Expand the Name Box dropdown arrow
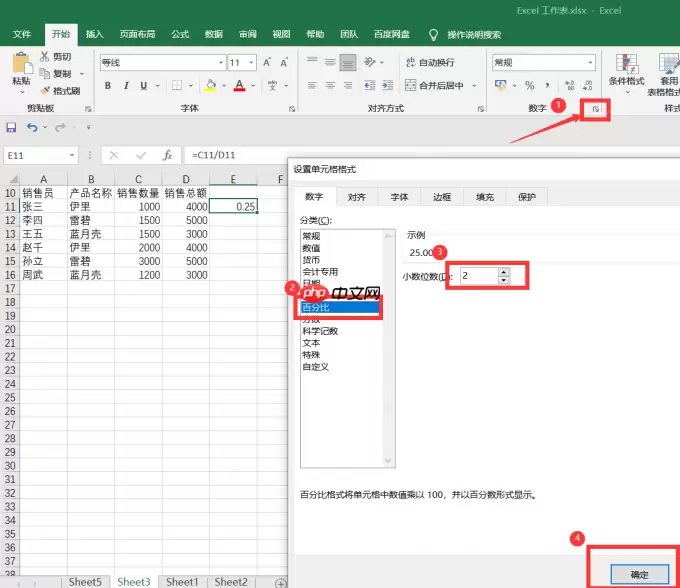The height and width of the screenshot is (588, 680). 72,155
